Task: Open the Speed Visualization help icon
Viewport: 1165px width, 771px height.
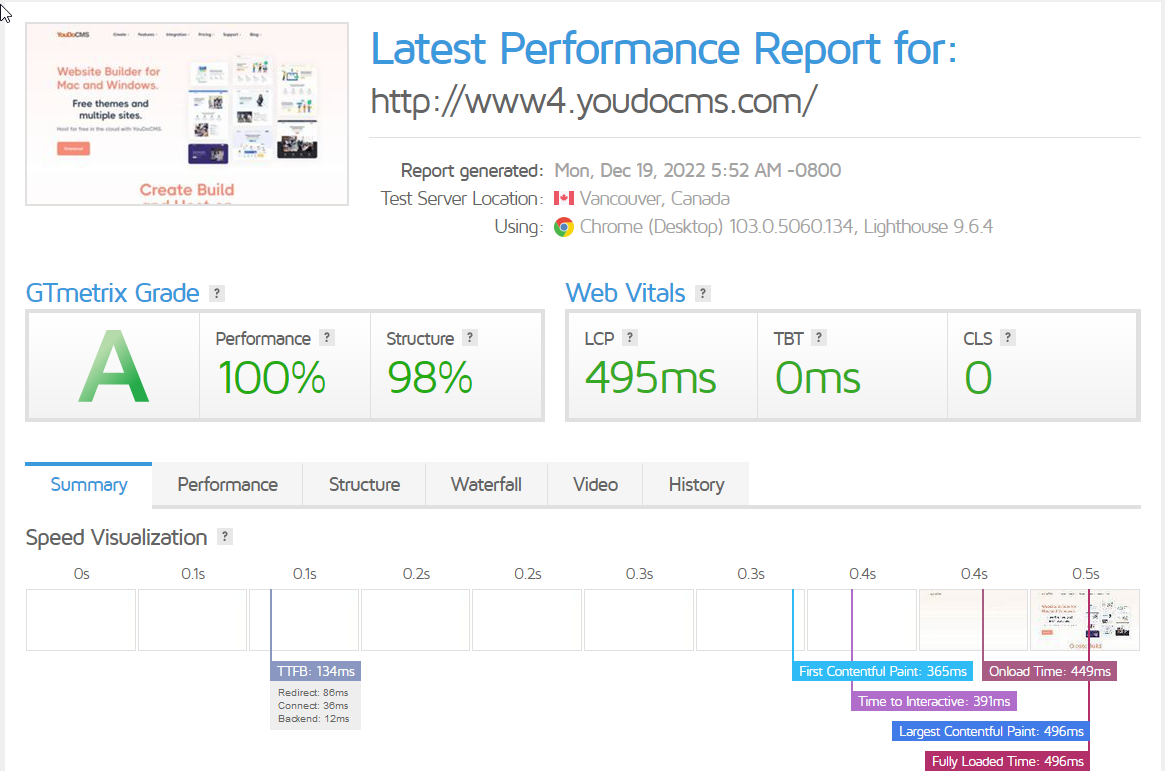Action: [x=225, y=537]
